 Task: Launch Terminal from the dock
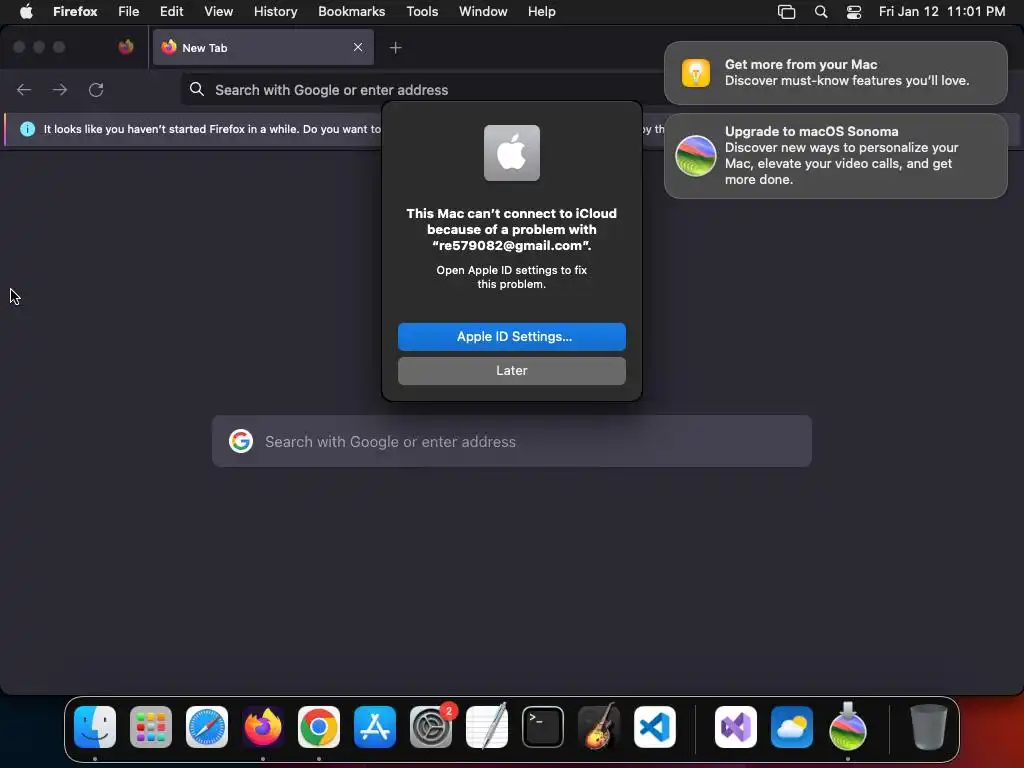(543, 727)
